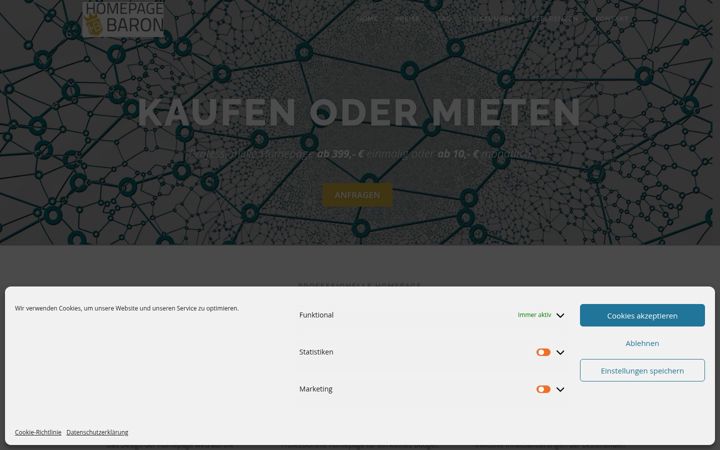Select the Marketing category label
This screenshot has height=450, width=720.
(x=316, y=389)
